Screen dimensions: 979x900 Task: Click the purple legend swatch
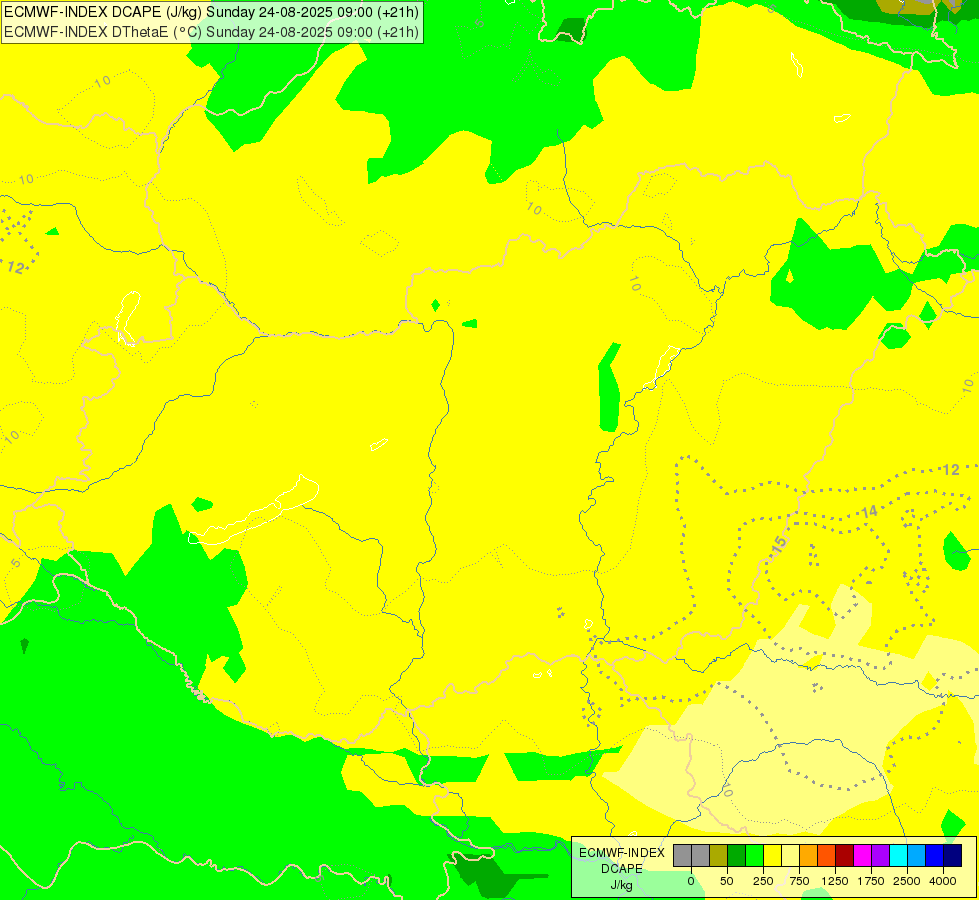coord(880,856)
